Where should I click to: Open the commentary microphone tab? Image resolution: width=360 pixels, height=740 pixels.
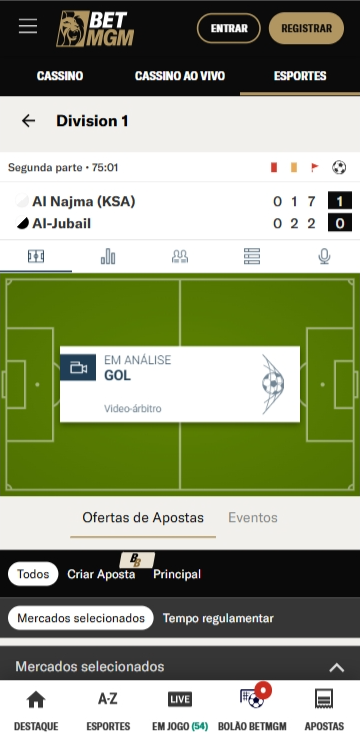click(x=324, y=256)
